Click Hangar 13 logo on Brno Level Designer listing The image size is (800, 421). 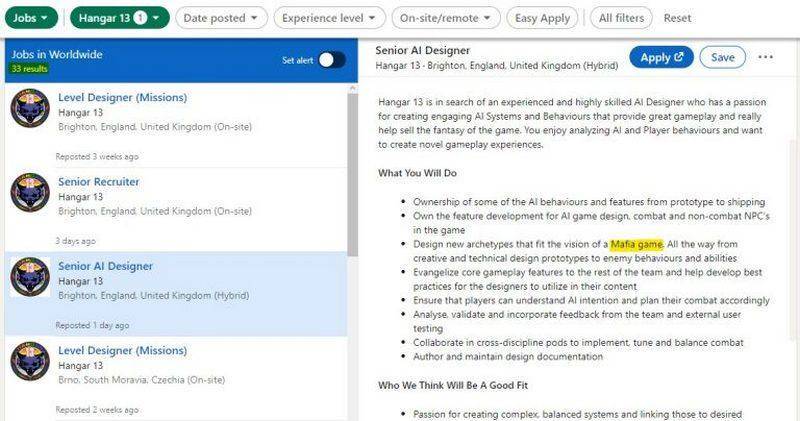coord(30,361)
